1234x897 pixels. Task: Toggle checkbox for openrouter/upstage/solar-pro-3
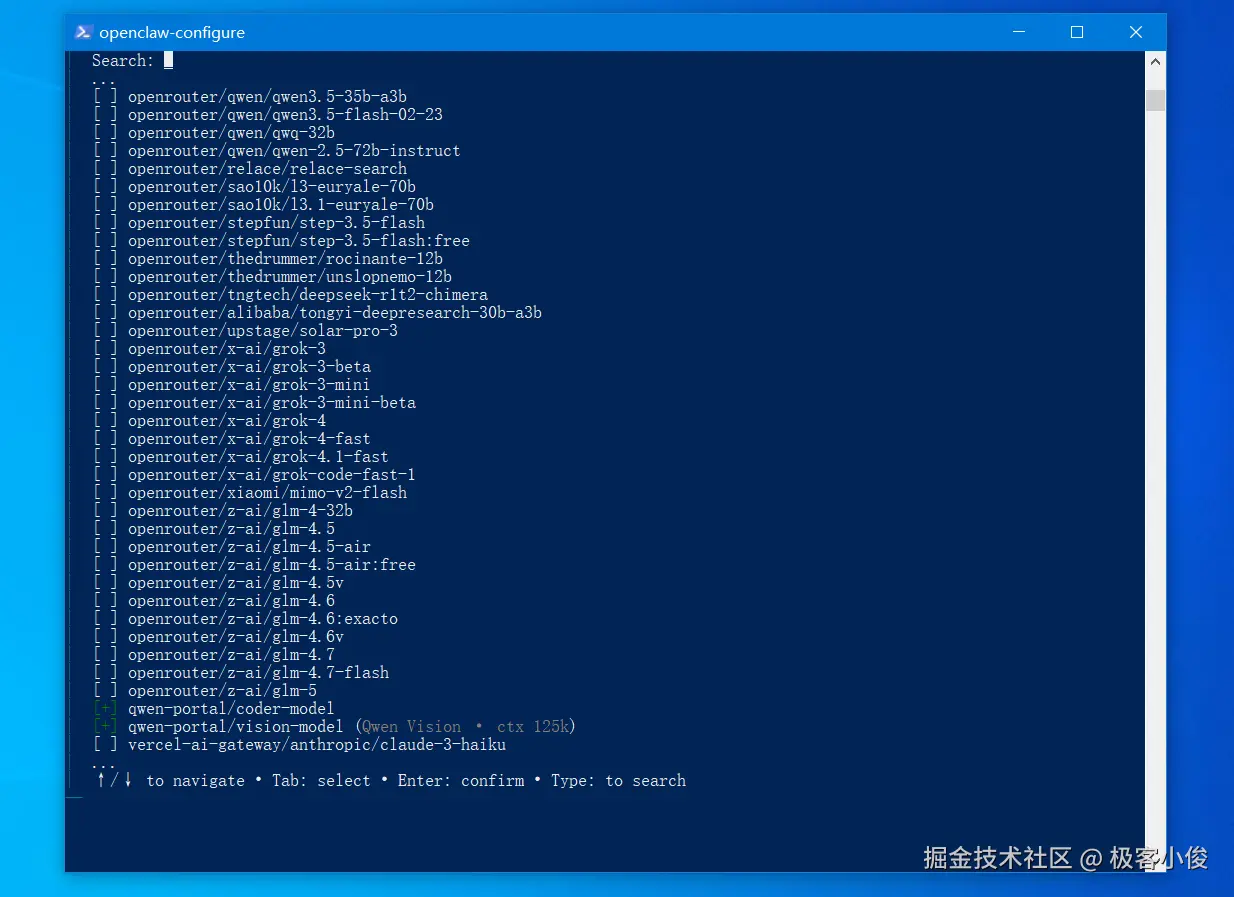(105, 331)
